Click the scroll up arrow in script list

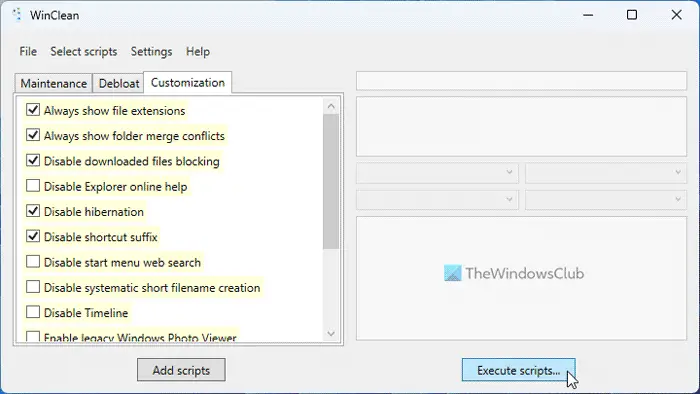[331, 106]
